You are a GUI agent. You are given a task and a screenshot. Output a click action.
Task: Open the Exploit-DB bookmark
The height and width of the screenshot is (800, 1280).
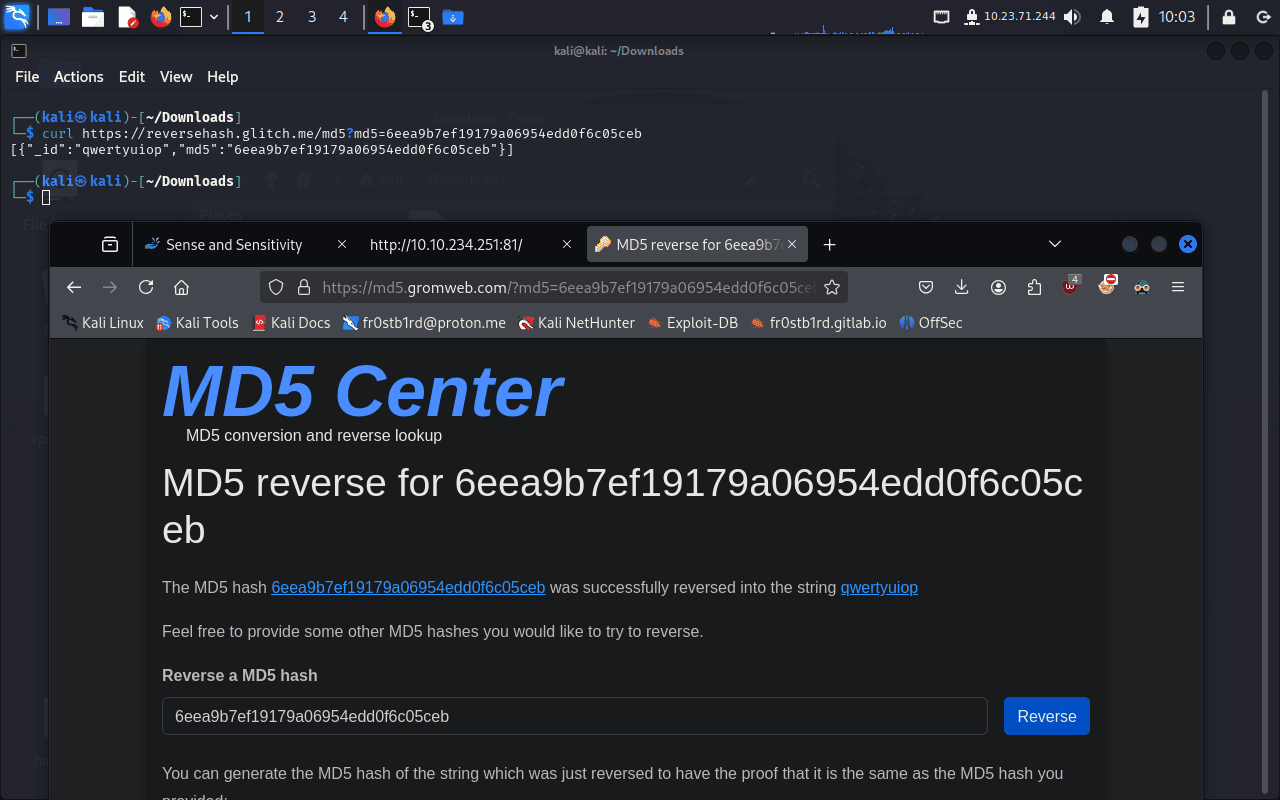tap(702, 323)
